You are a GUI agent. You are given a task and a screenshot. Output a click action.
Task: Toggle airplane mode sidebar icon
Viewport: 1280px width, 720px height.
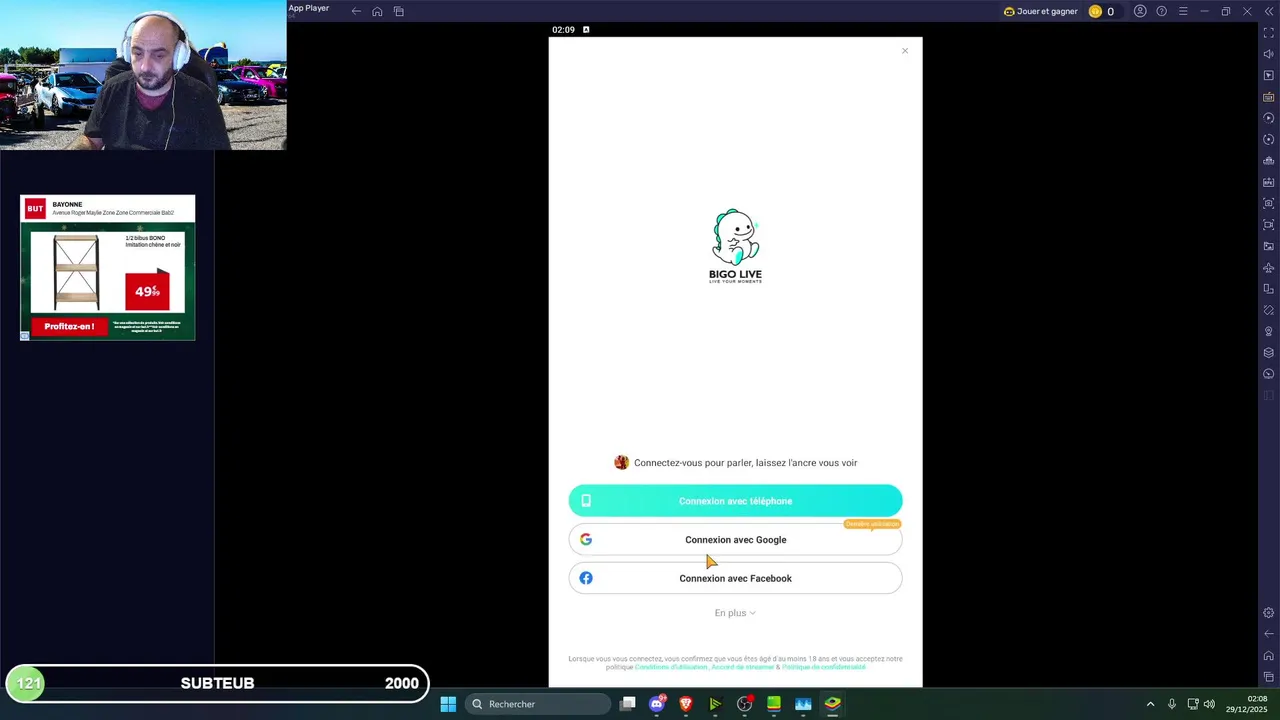click(1269, 268)
